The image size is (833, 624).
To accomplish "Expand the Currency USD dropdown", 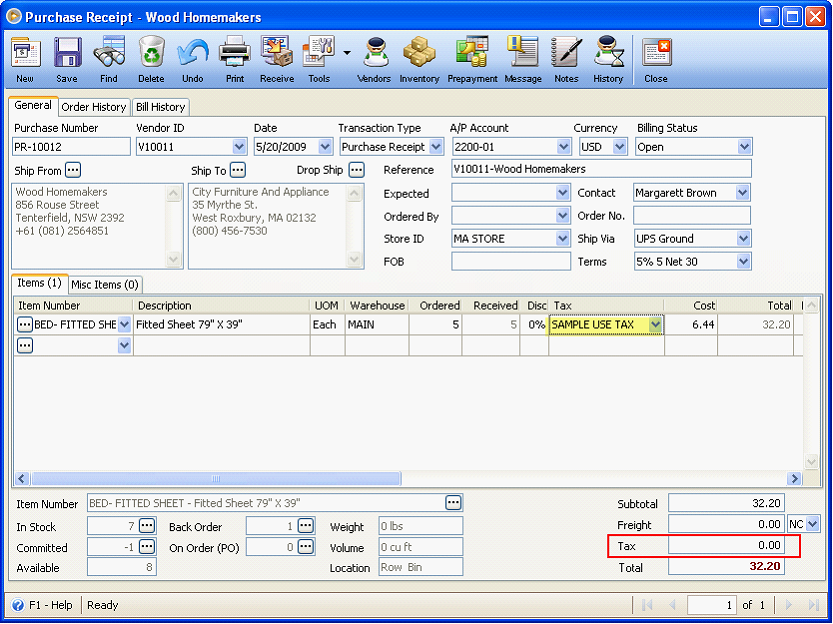I will [620, 147].
